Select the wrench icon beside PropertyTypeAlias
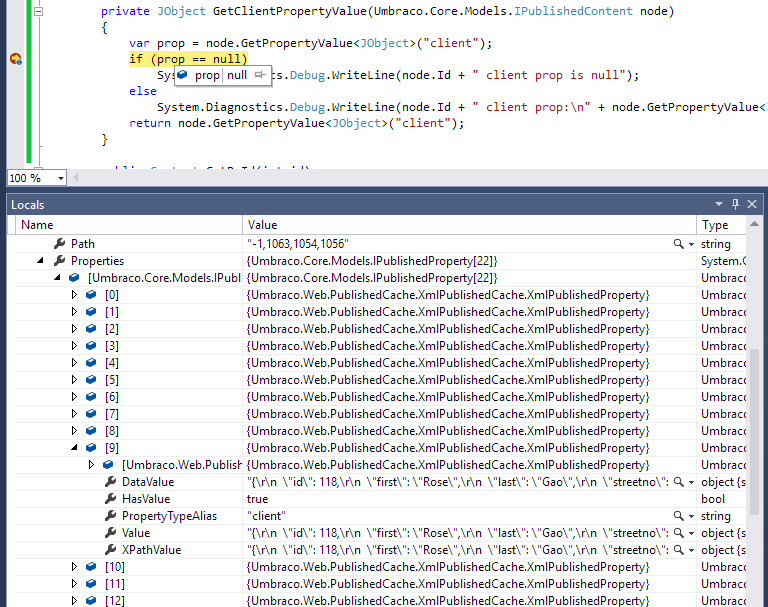This screenshot has width=768, height=607. click(x=111, y=515)
